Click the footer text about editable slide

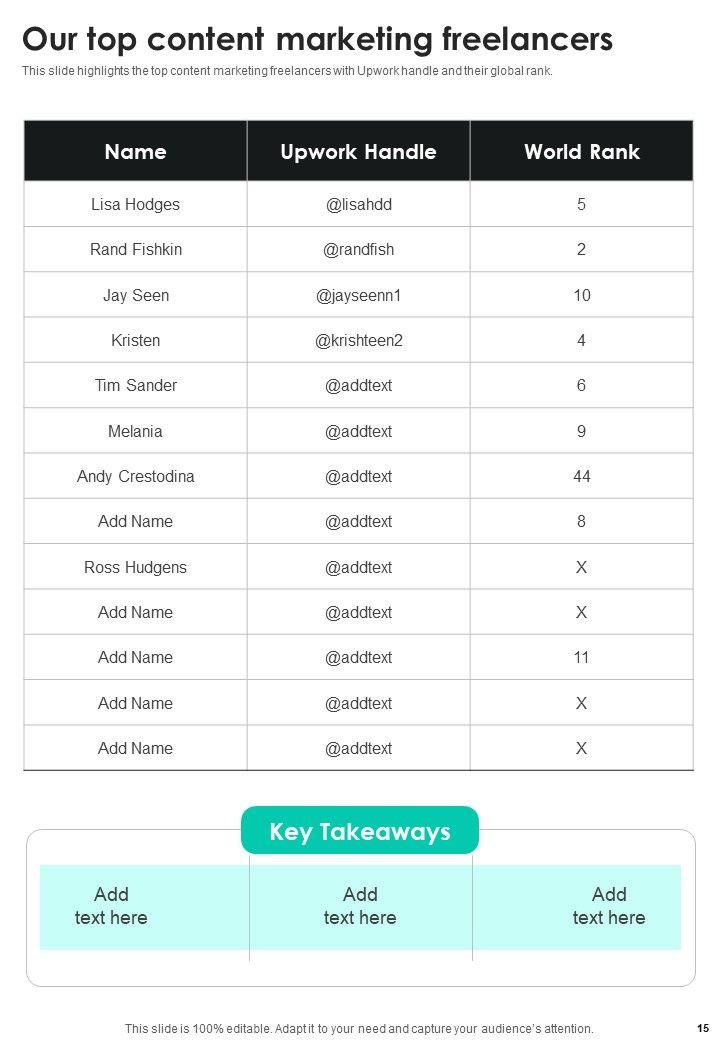[x=359, y=1028]
